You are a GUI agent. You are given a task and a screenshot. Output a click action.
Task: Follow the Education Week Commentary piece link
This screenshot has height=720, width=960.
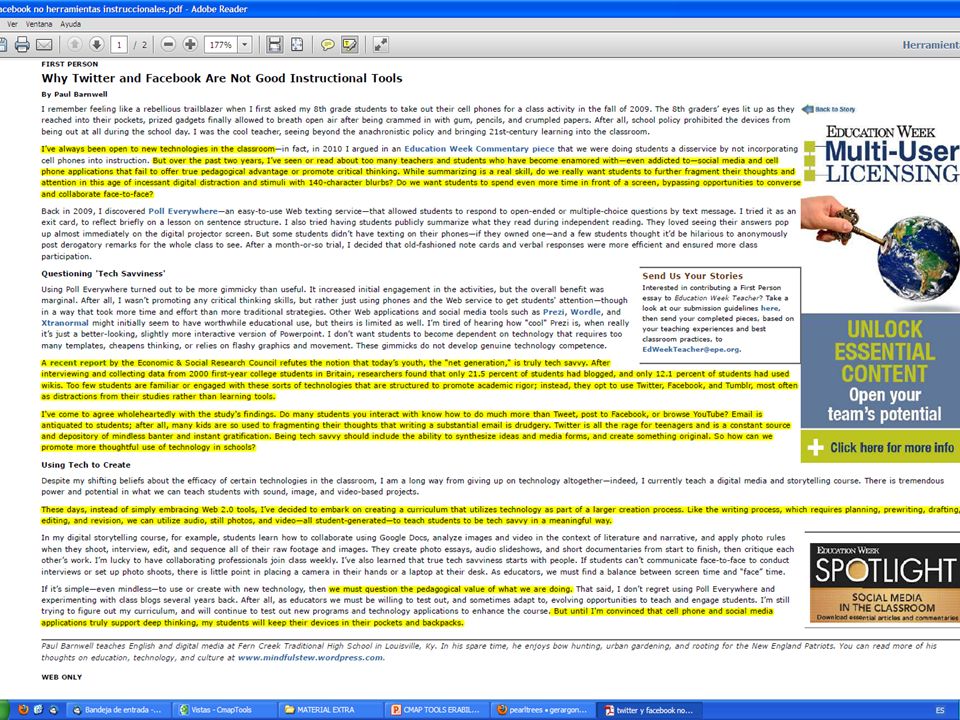tap(479, 149)
